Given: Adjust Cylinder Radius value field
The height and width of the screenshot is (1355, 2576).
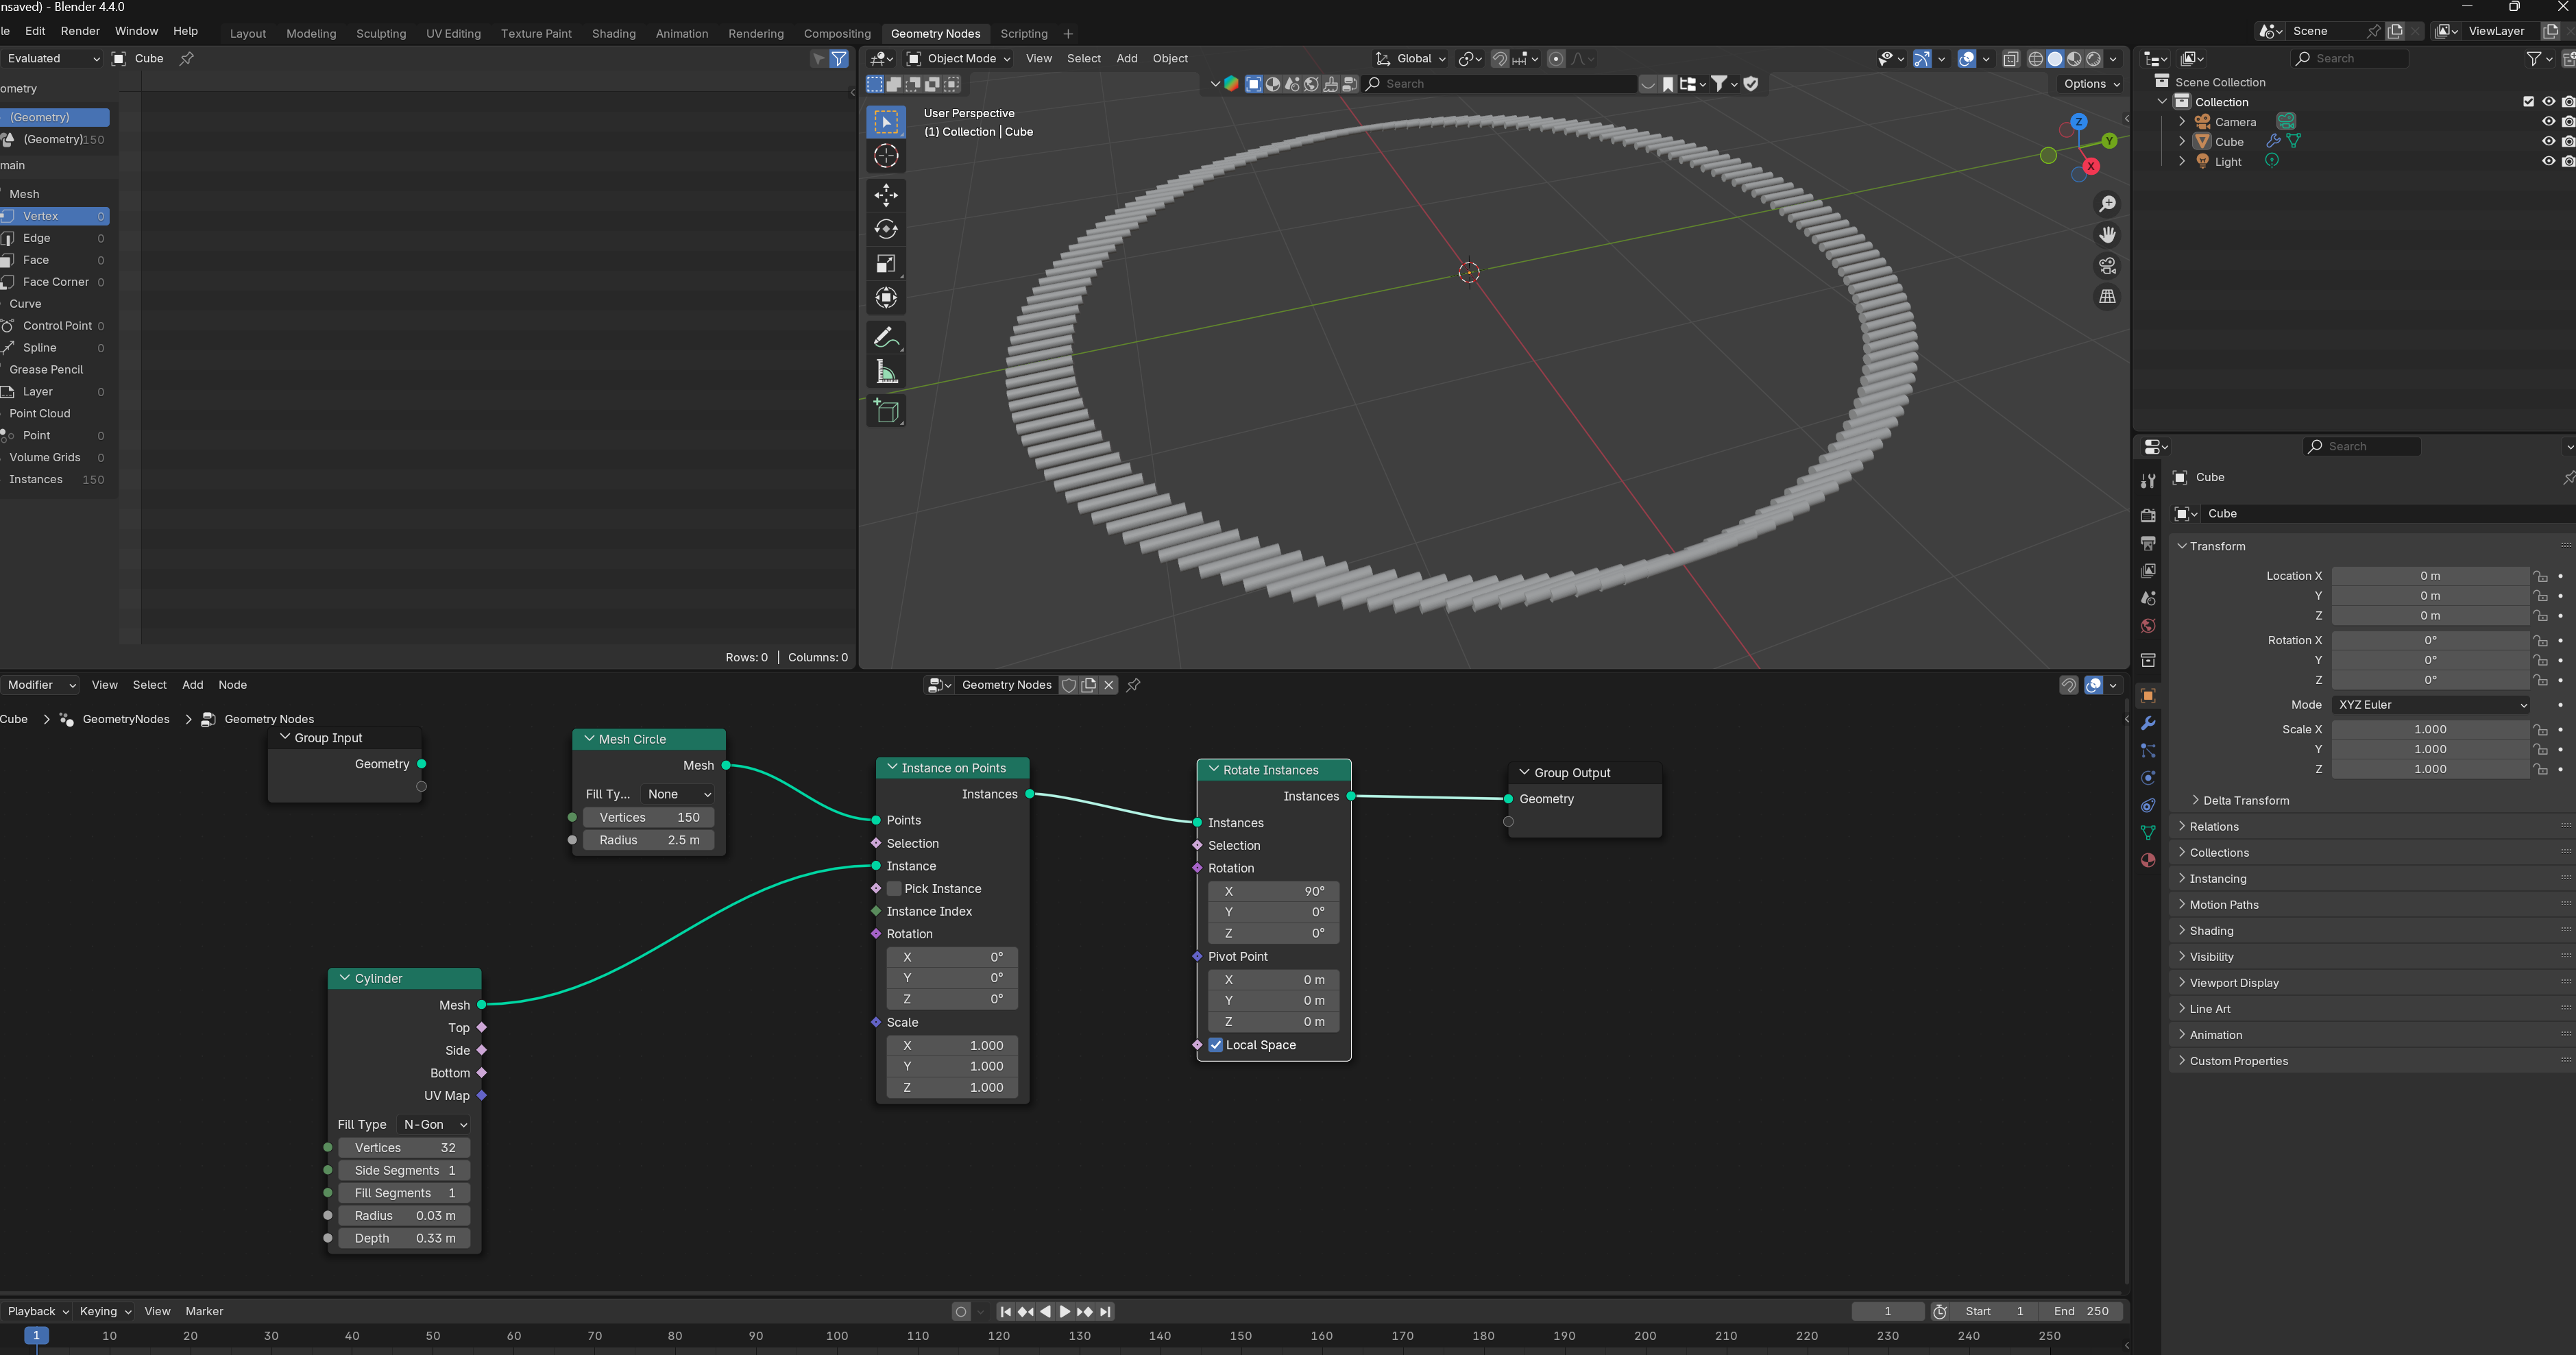Looking at the screenshot, I should tap(405, 1216).
